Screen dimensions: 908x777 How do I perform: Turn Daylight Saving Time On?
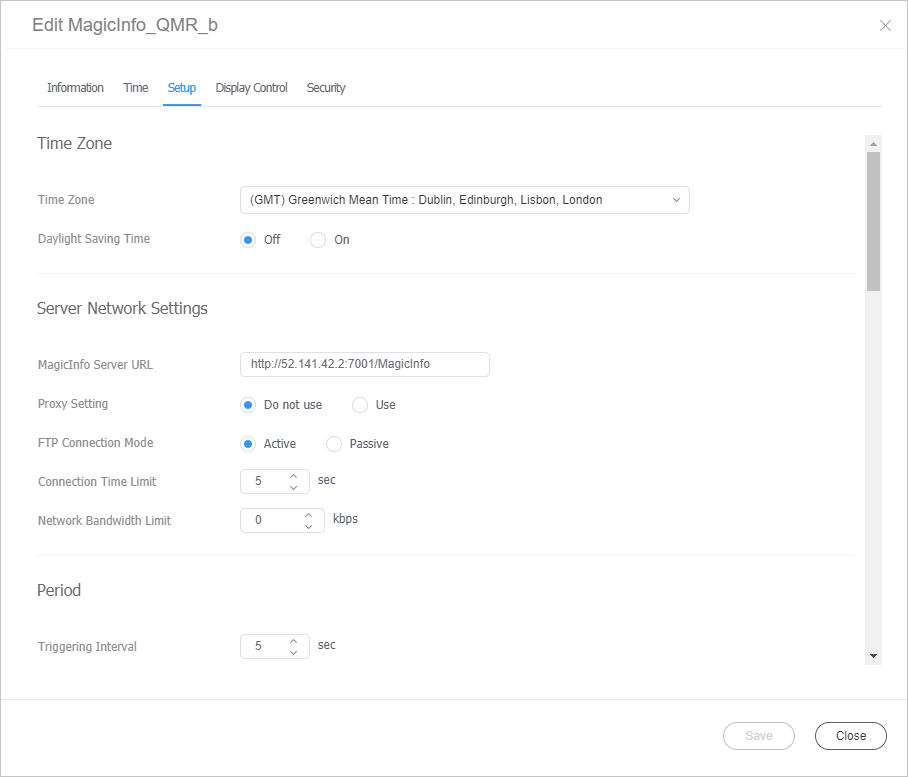[318, 240]
